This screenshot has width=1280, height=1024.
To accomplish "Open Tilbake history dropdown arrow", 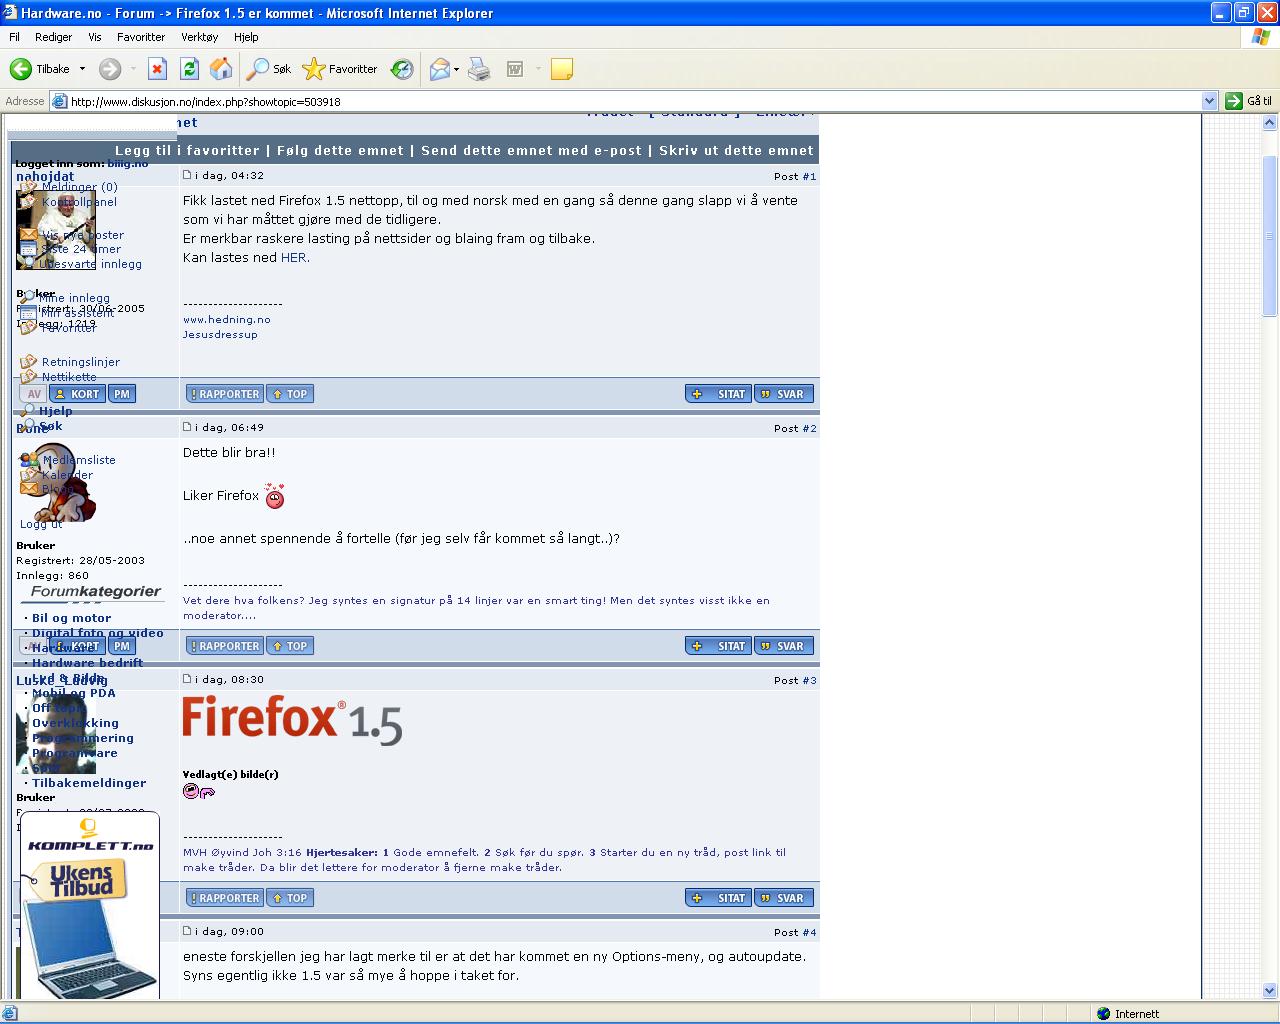I will point(82,69).
